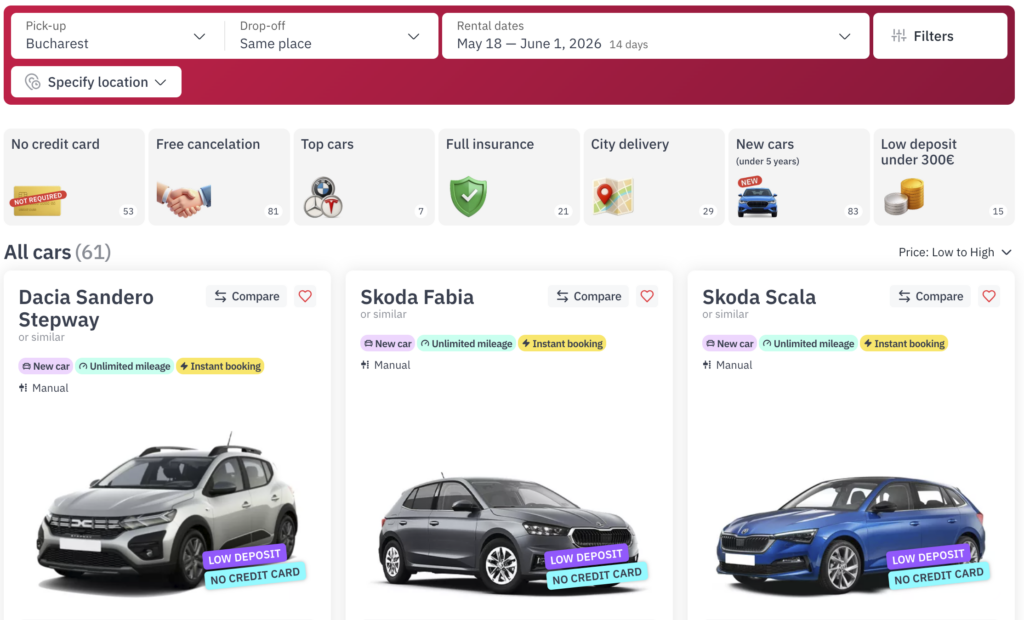
Task: Click the gold coins icon in Low deposit
Action: pyautogui.click(x=904, y=197)
